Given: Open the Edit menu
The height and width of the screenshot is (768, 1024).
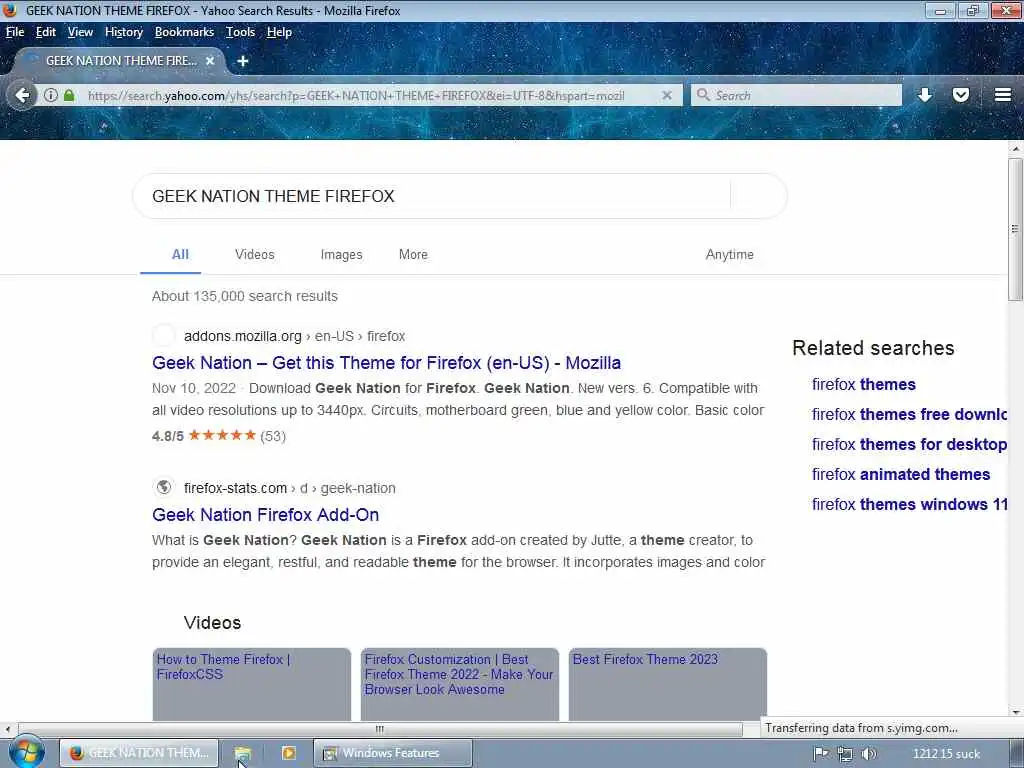Looking at the screenshot, I should 45,32.
